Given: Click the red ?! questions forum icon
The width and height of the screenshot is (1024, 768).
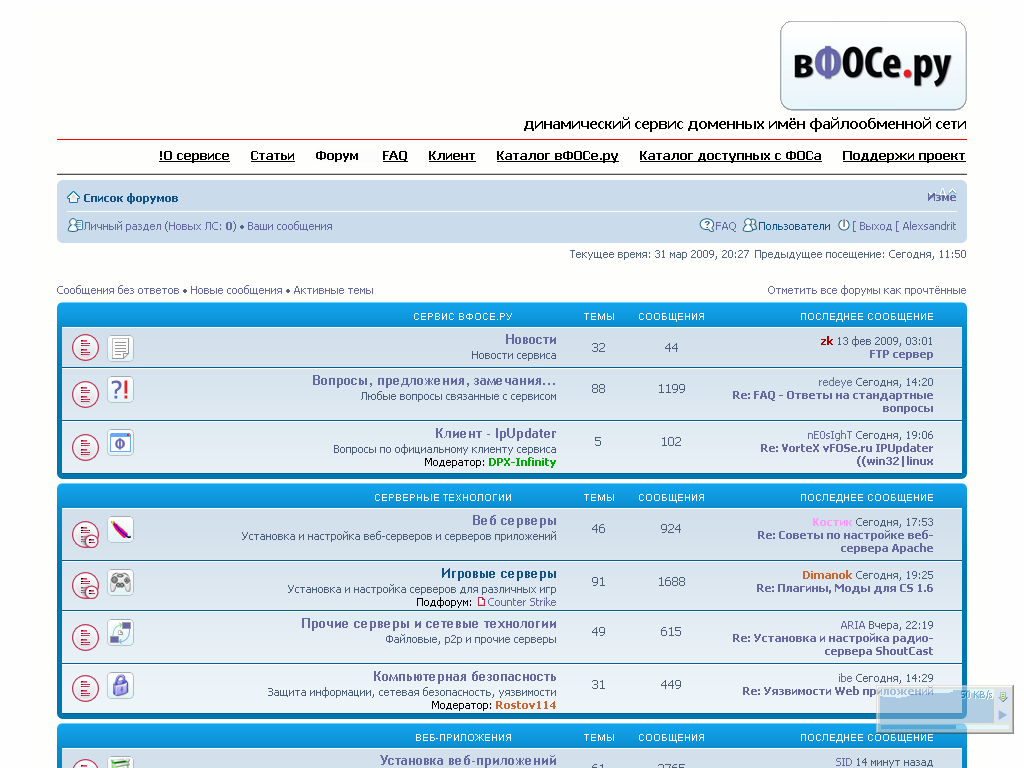Looking at the screenshot, I should pyautogui.click(x=120, y=390).
